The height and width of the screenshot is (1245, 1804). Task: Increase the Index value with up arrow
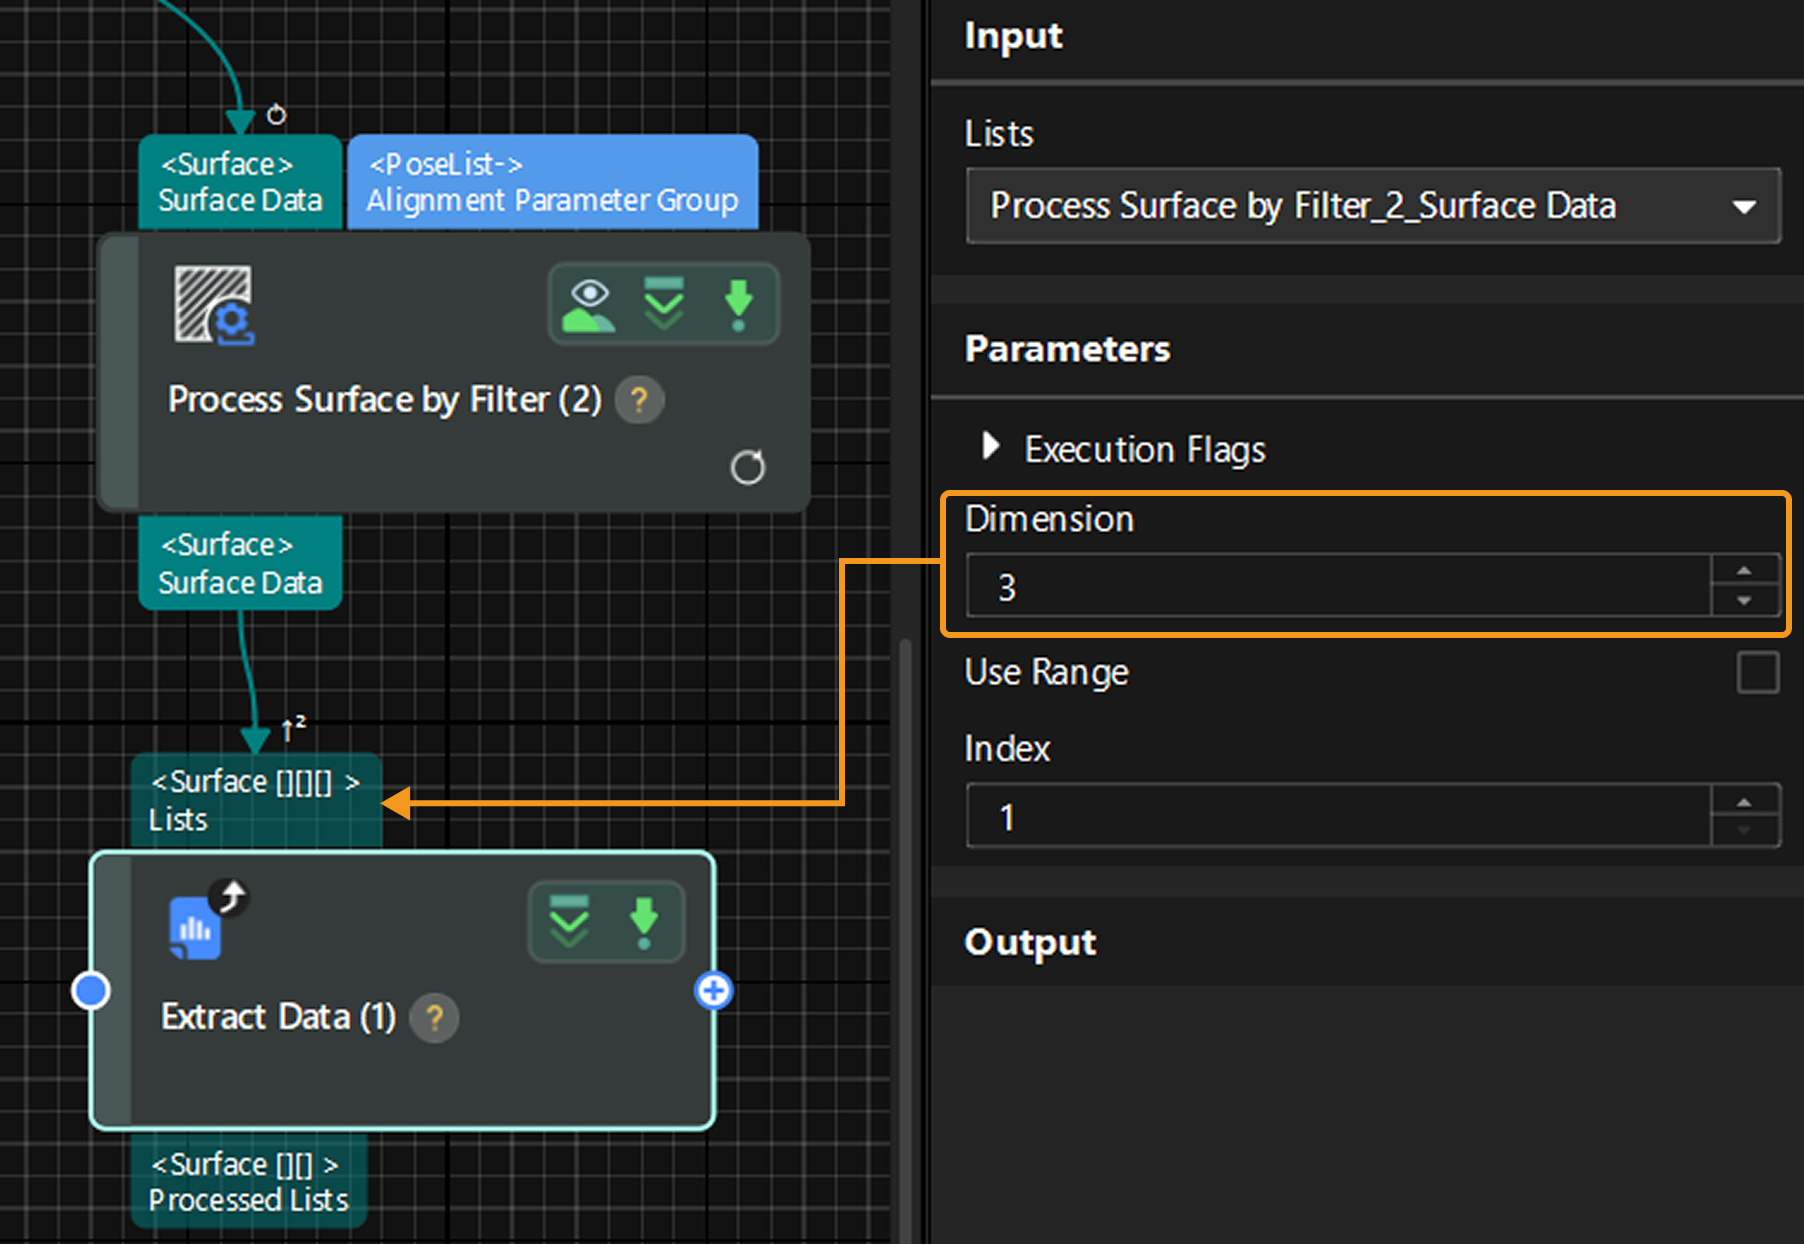tap(1744, 802)
